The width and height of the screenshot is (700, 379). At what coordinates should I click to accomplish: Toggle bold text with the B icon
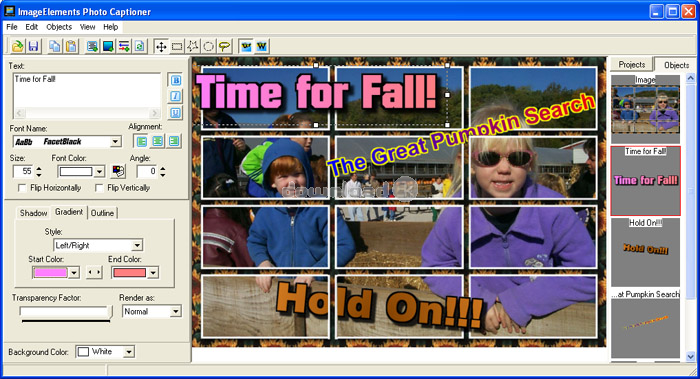[175, 80]
